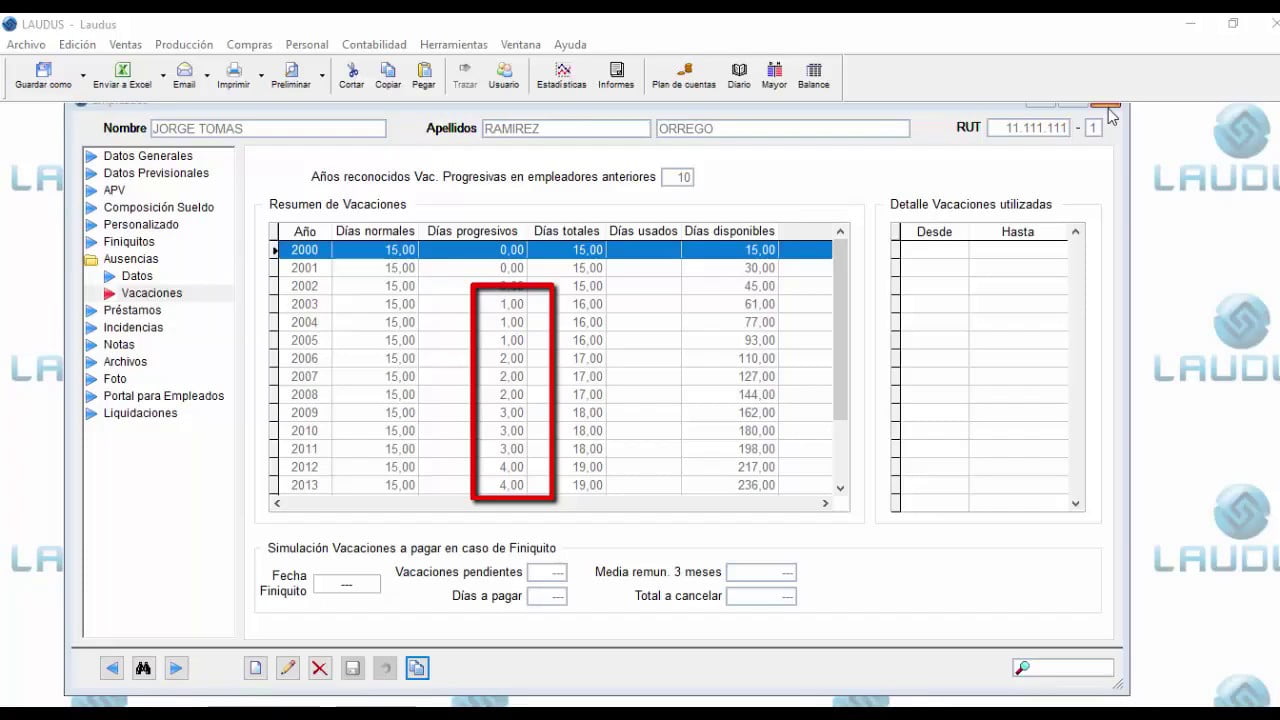Screen dimensions: 1280x720
Task: Open the Imprimir dropdown arrow
Action: (x=261, y=75)
